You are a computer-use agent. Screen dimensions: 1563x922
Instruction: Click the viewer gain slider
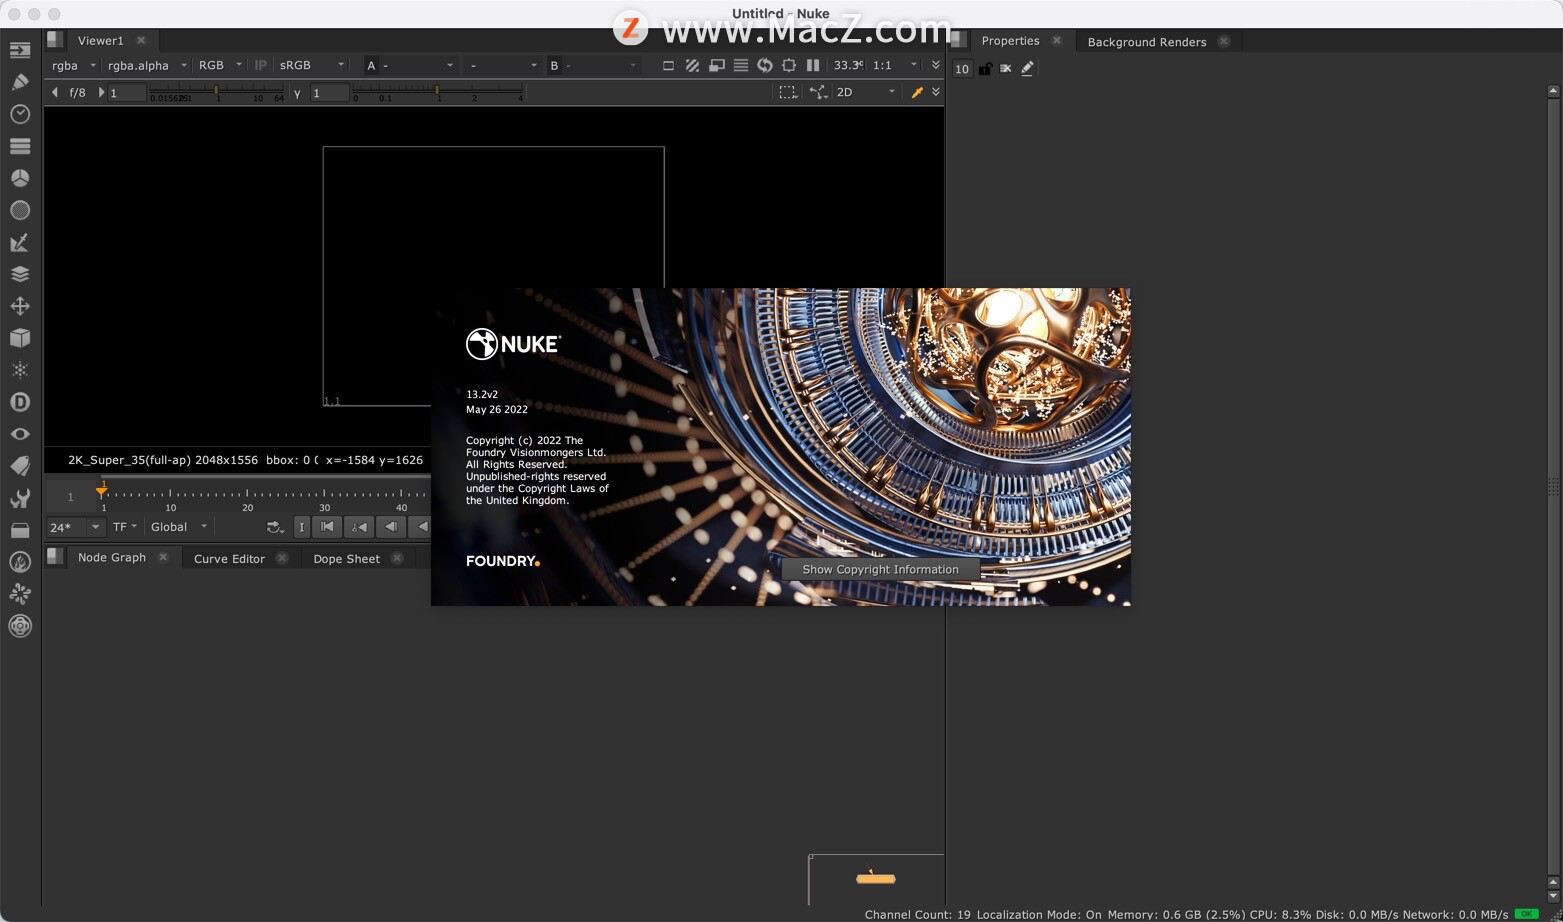(x=215, y=92)
